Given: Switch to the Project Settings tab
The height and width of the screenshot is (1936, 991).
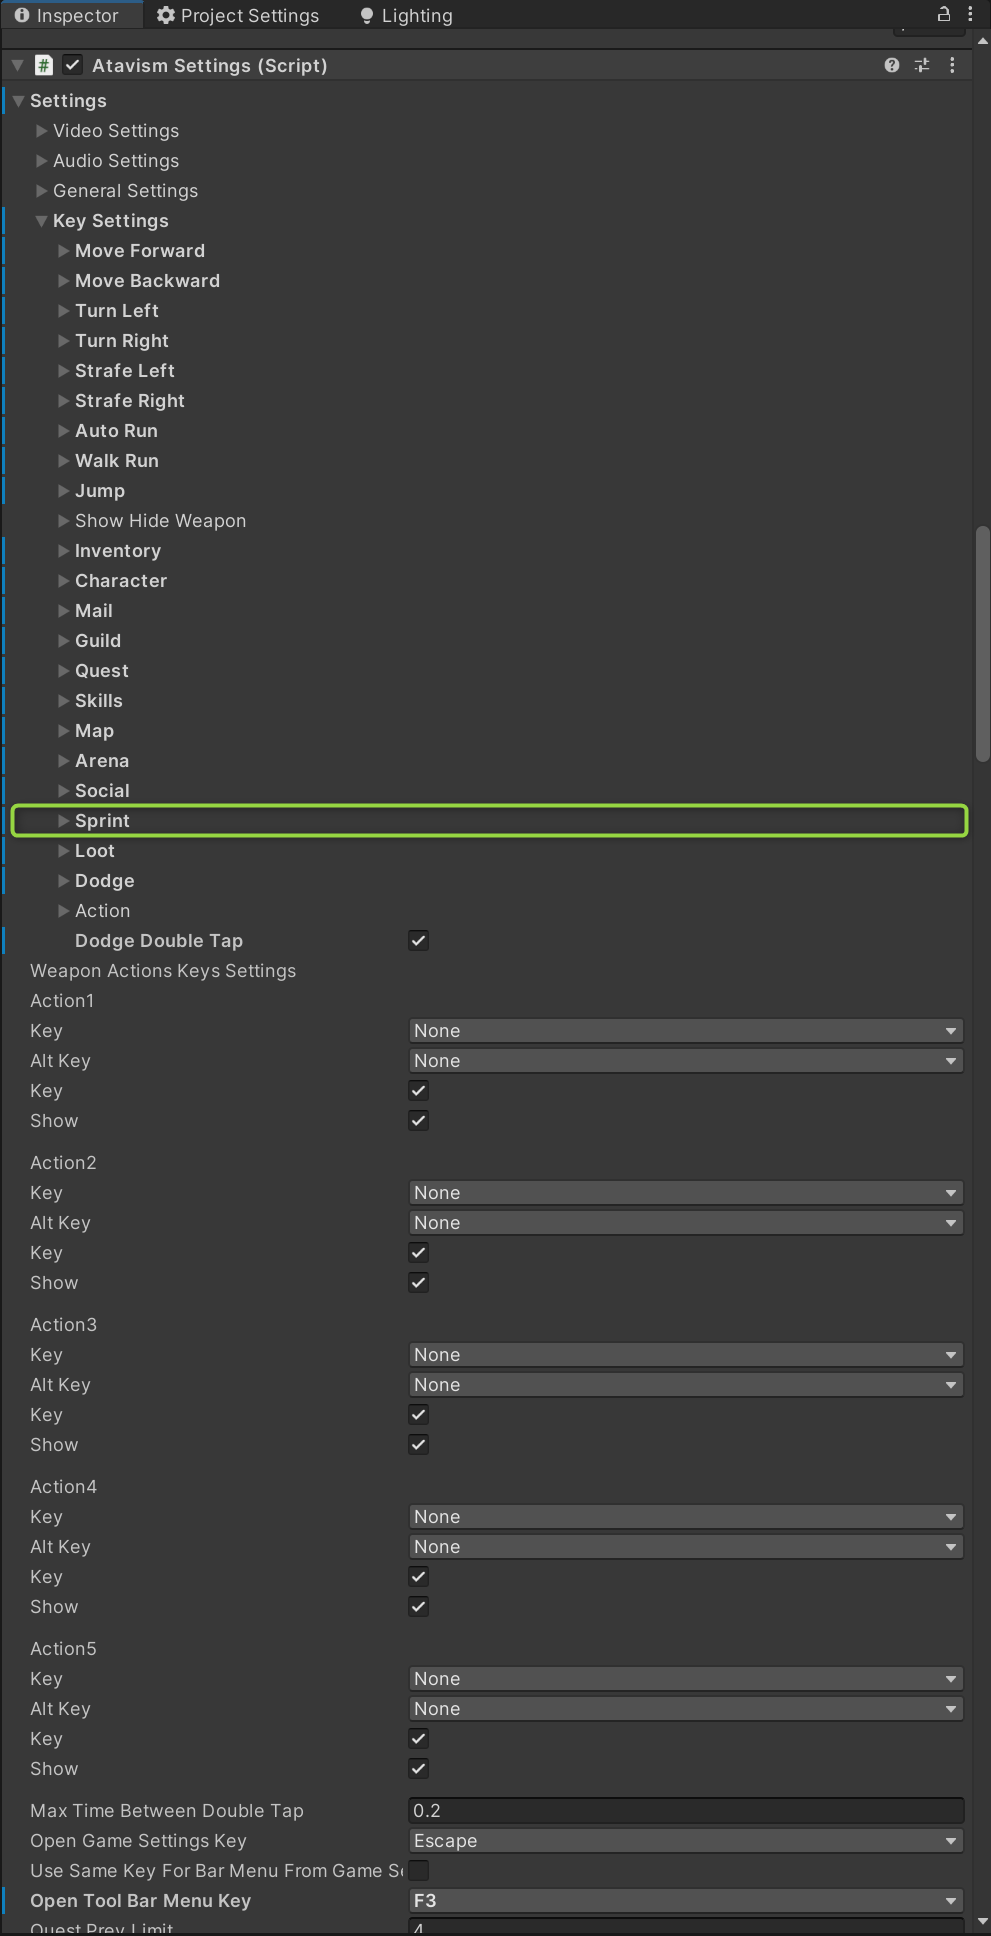Looking at the screenshot, I should coord(238,16).
